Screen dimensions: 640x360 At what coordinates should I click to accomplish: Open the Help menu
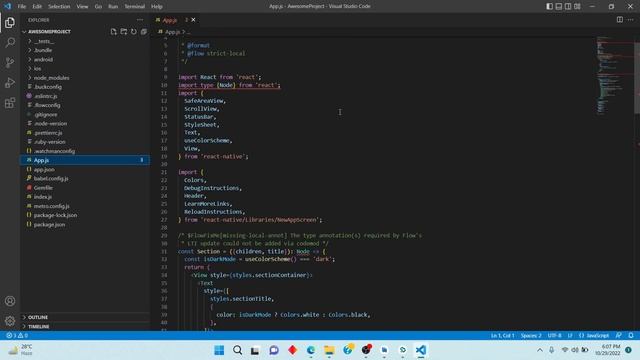[157, 7]
